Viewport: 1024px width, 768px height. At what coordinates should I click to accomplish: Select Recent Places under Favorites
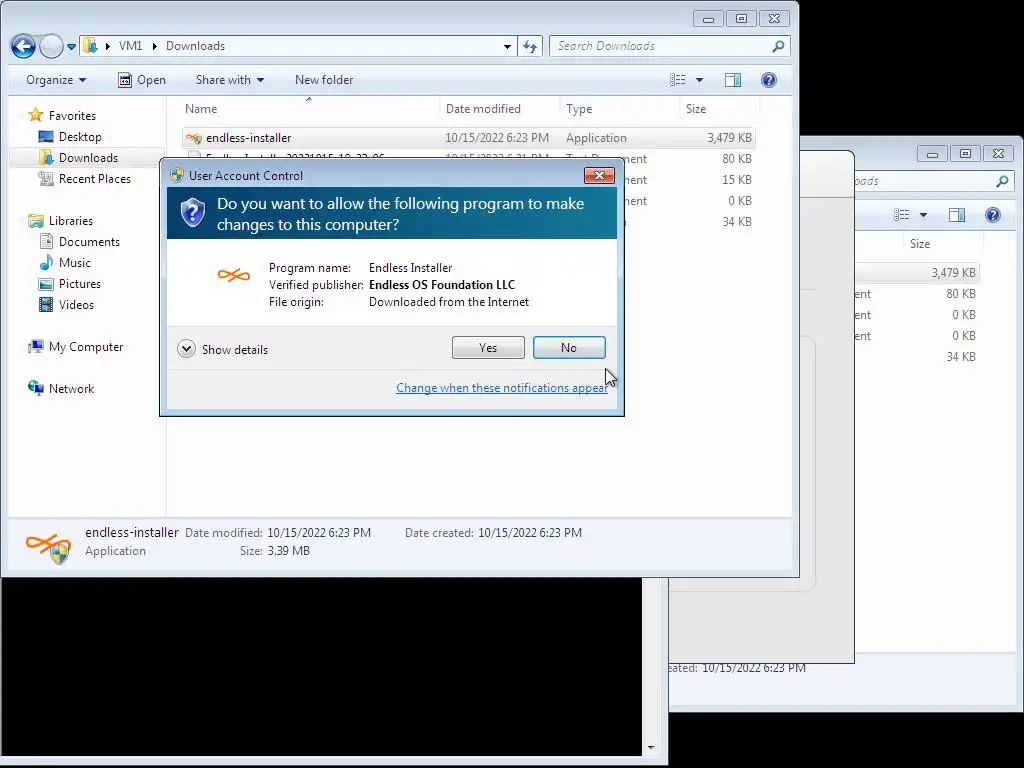[84, 178]
